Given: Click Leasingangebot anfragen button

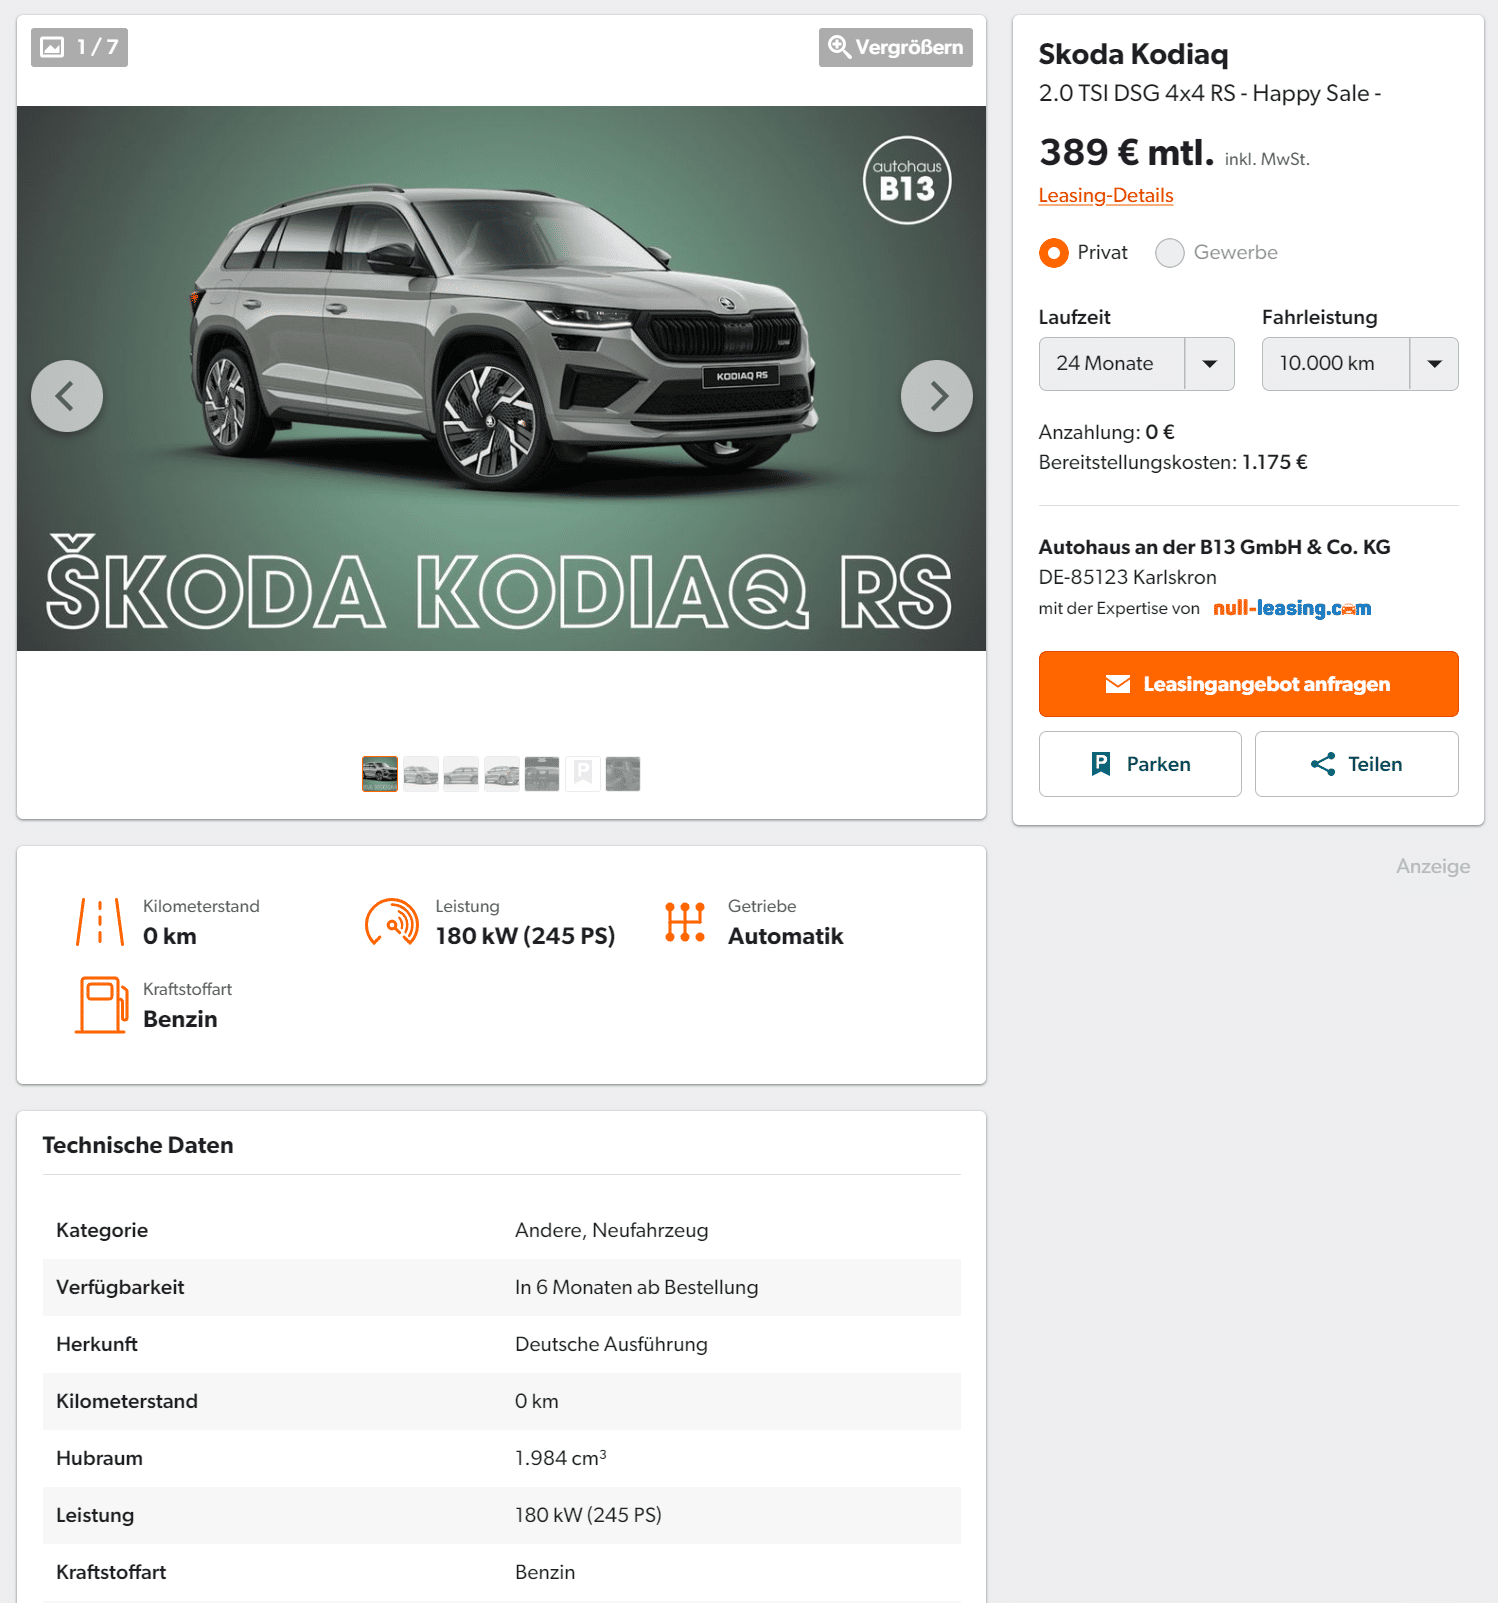Looking at the screenshot, I should (1248, 684).
